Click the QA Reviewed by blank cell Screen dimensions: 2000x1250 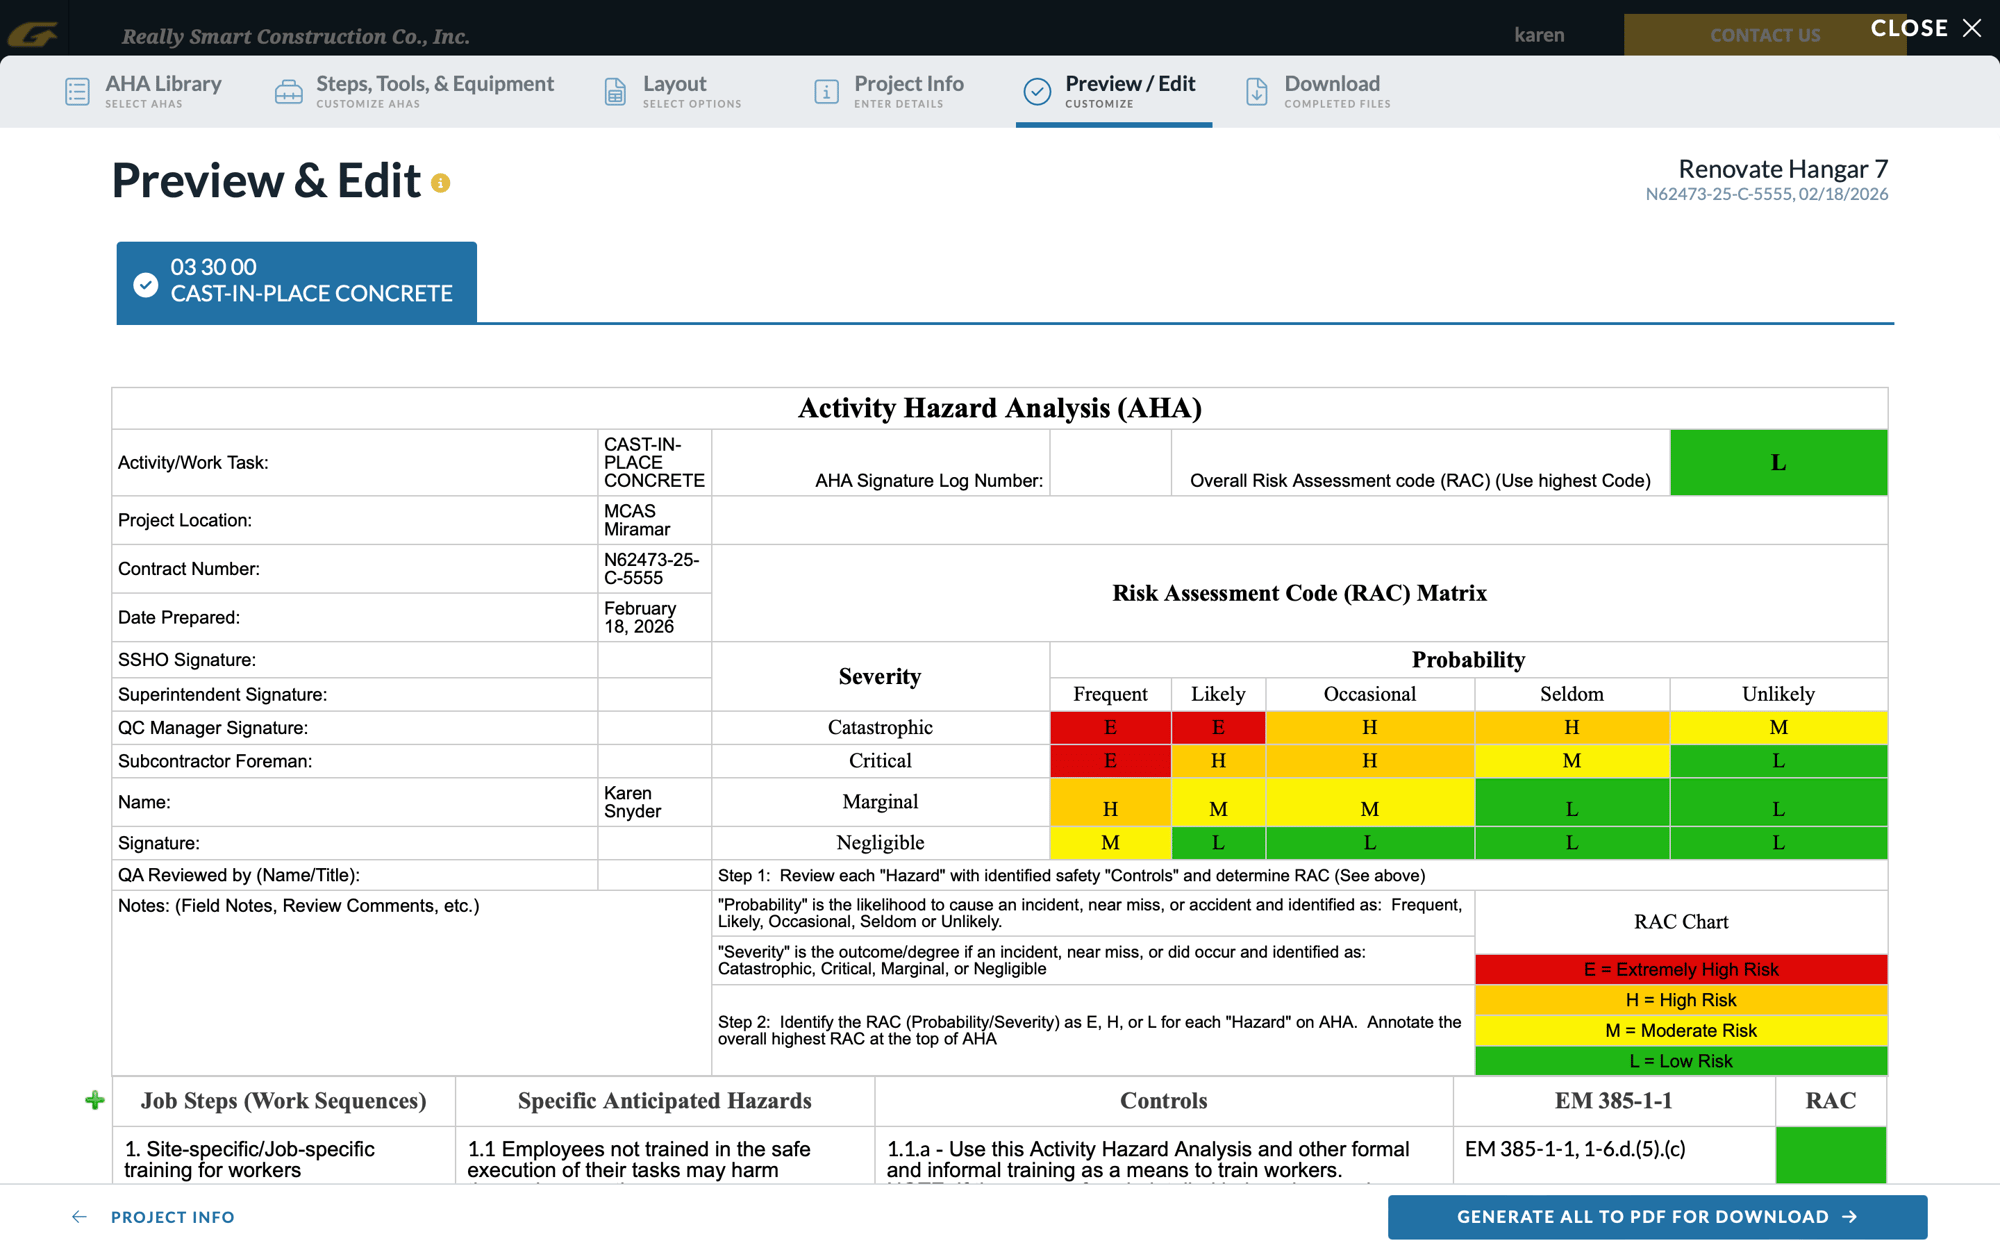coord(654,875)
